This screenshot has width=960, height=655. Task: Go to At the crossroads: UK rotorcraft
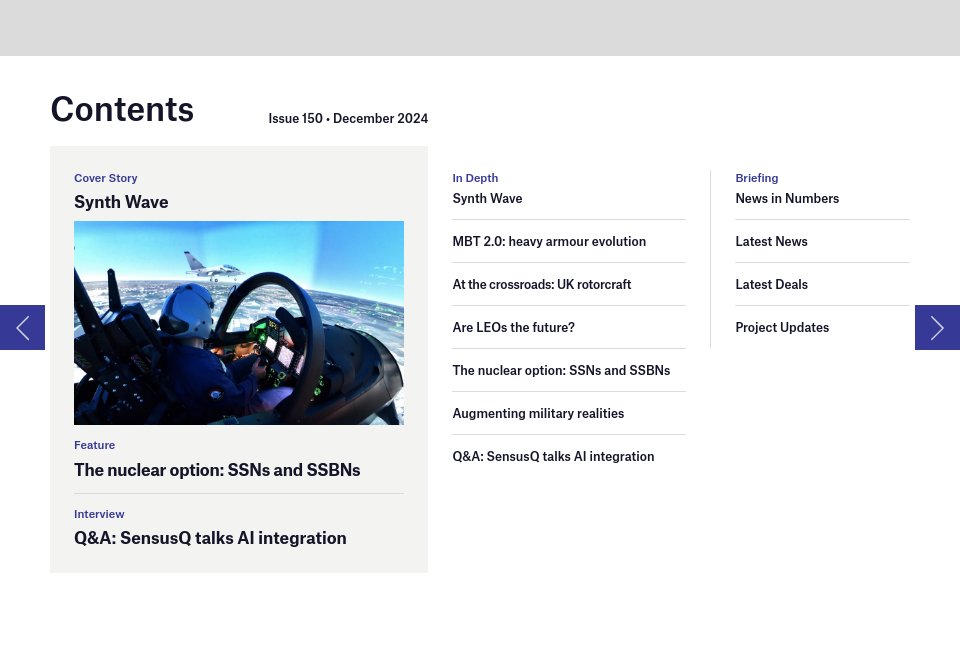point(541,284)
